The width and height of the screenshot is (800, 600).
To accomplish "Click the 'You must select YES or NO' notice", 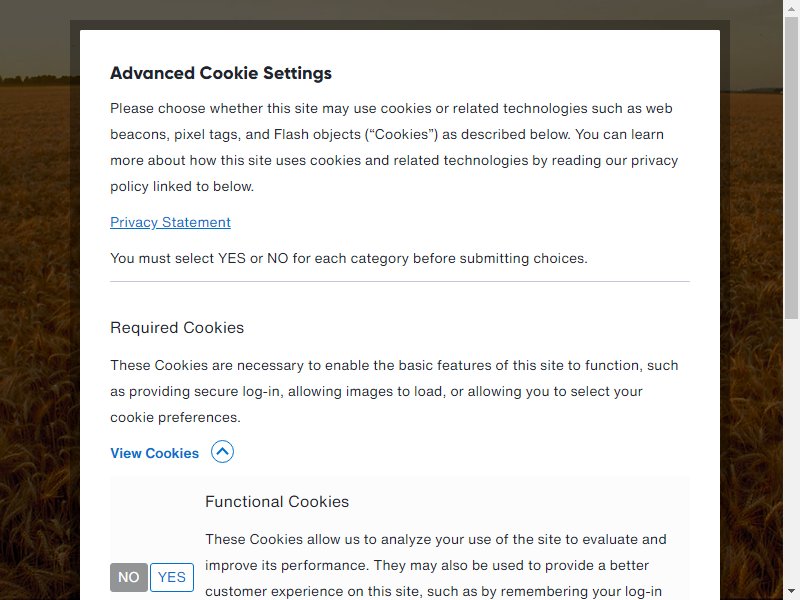I will coord(349,258).
